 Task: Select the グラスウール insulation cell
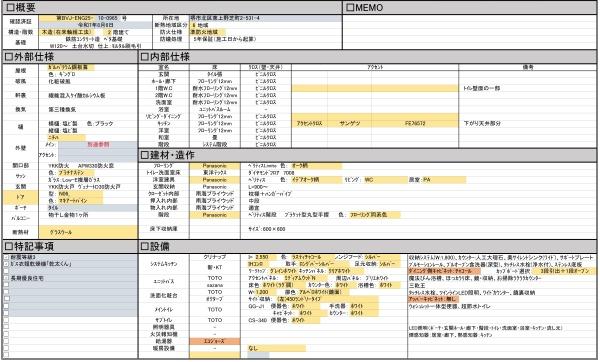pyautogui.click(x=88, y=232)
